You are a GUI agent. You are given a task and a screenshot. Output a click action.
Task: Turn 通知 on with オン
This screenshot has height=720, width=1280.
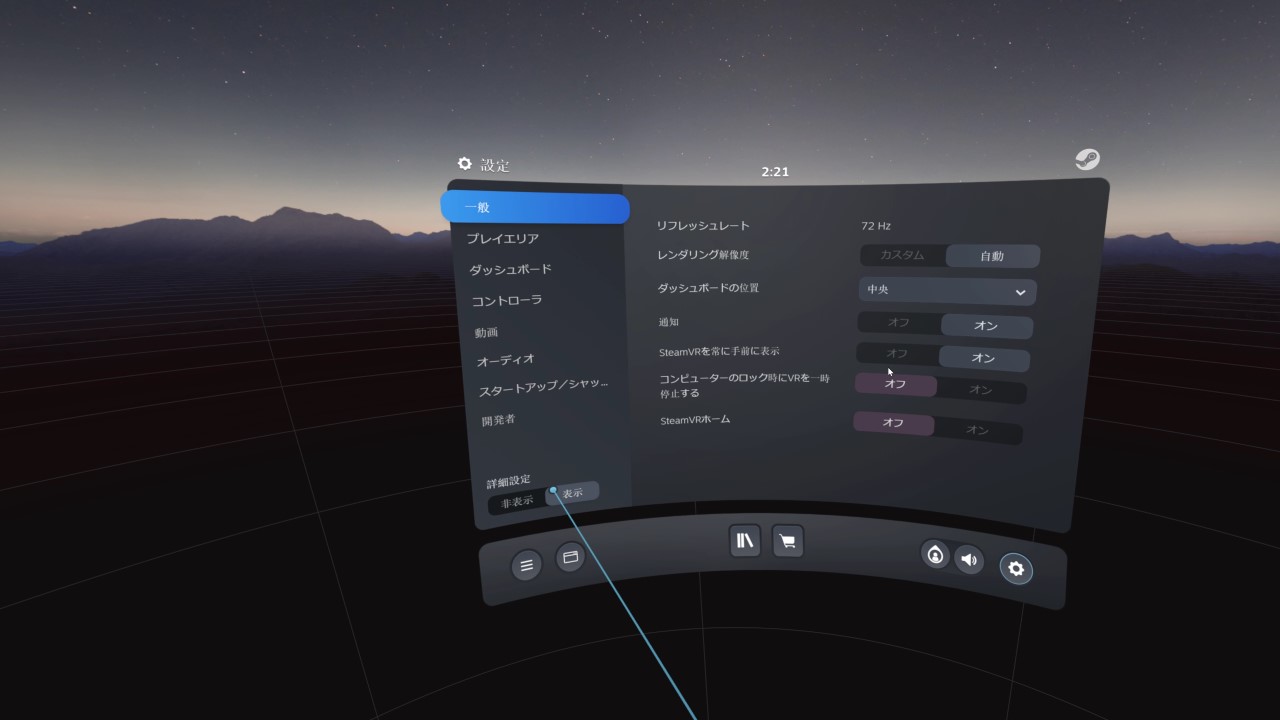(x=986, y=326)
